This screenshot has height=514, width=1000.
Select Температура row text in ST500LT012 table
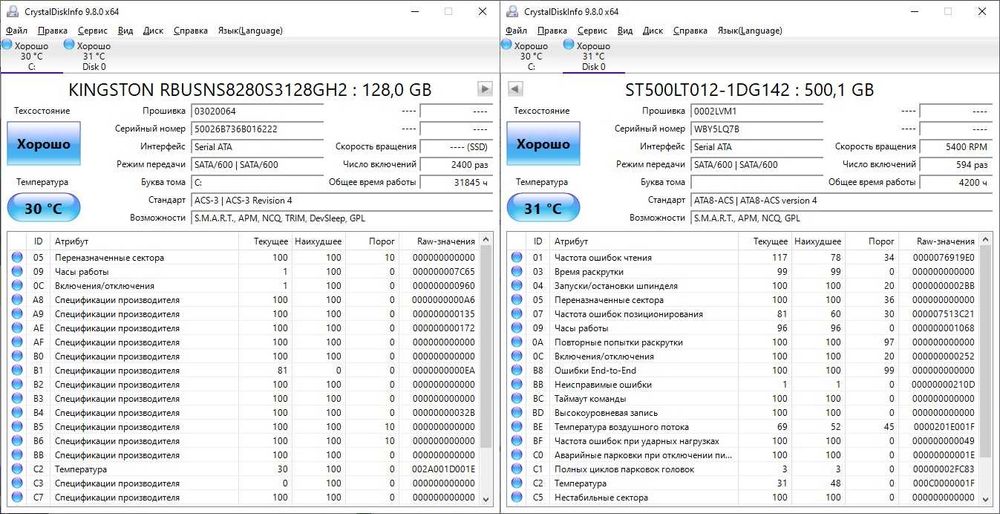click(x=580, y=483)
